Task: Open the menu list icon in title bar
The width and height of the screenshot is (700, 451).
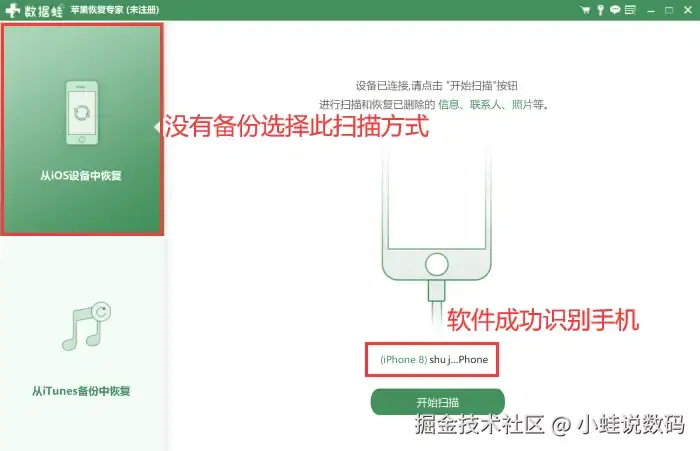Action: click(630, 9)
